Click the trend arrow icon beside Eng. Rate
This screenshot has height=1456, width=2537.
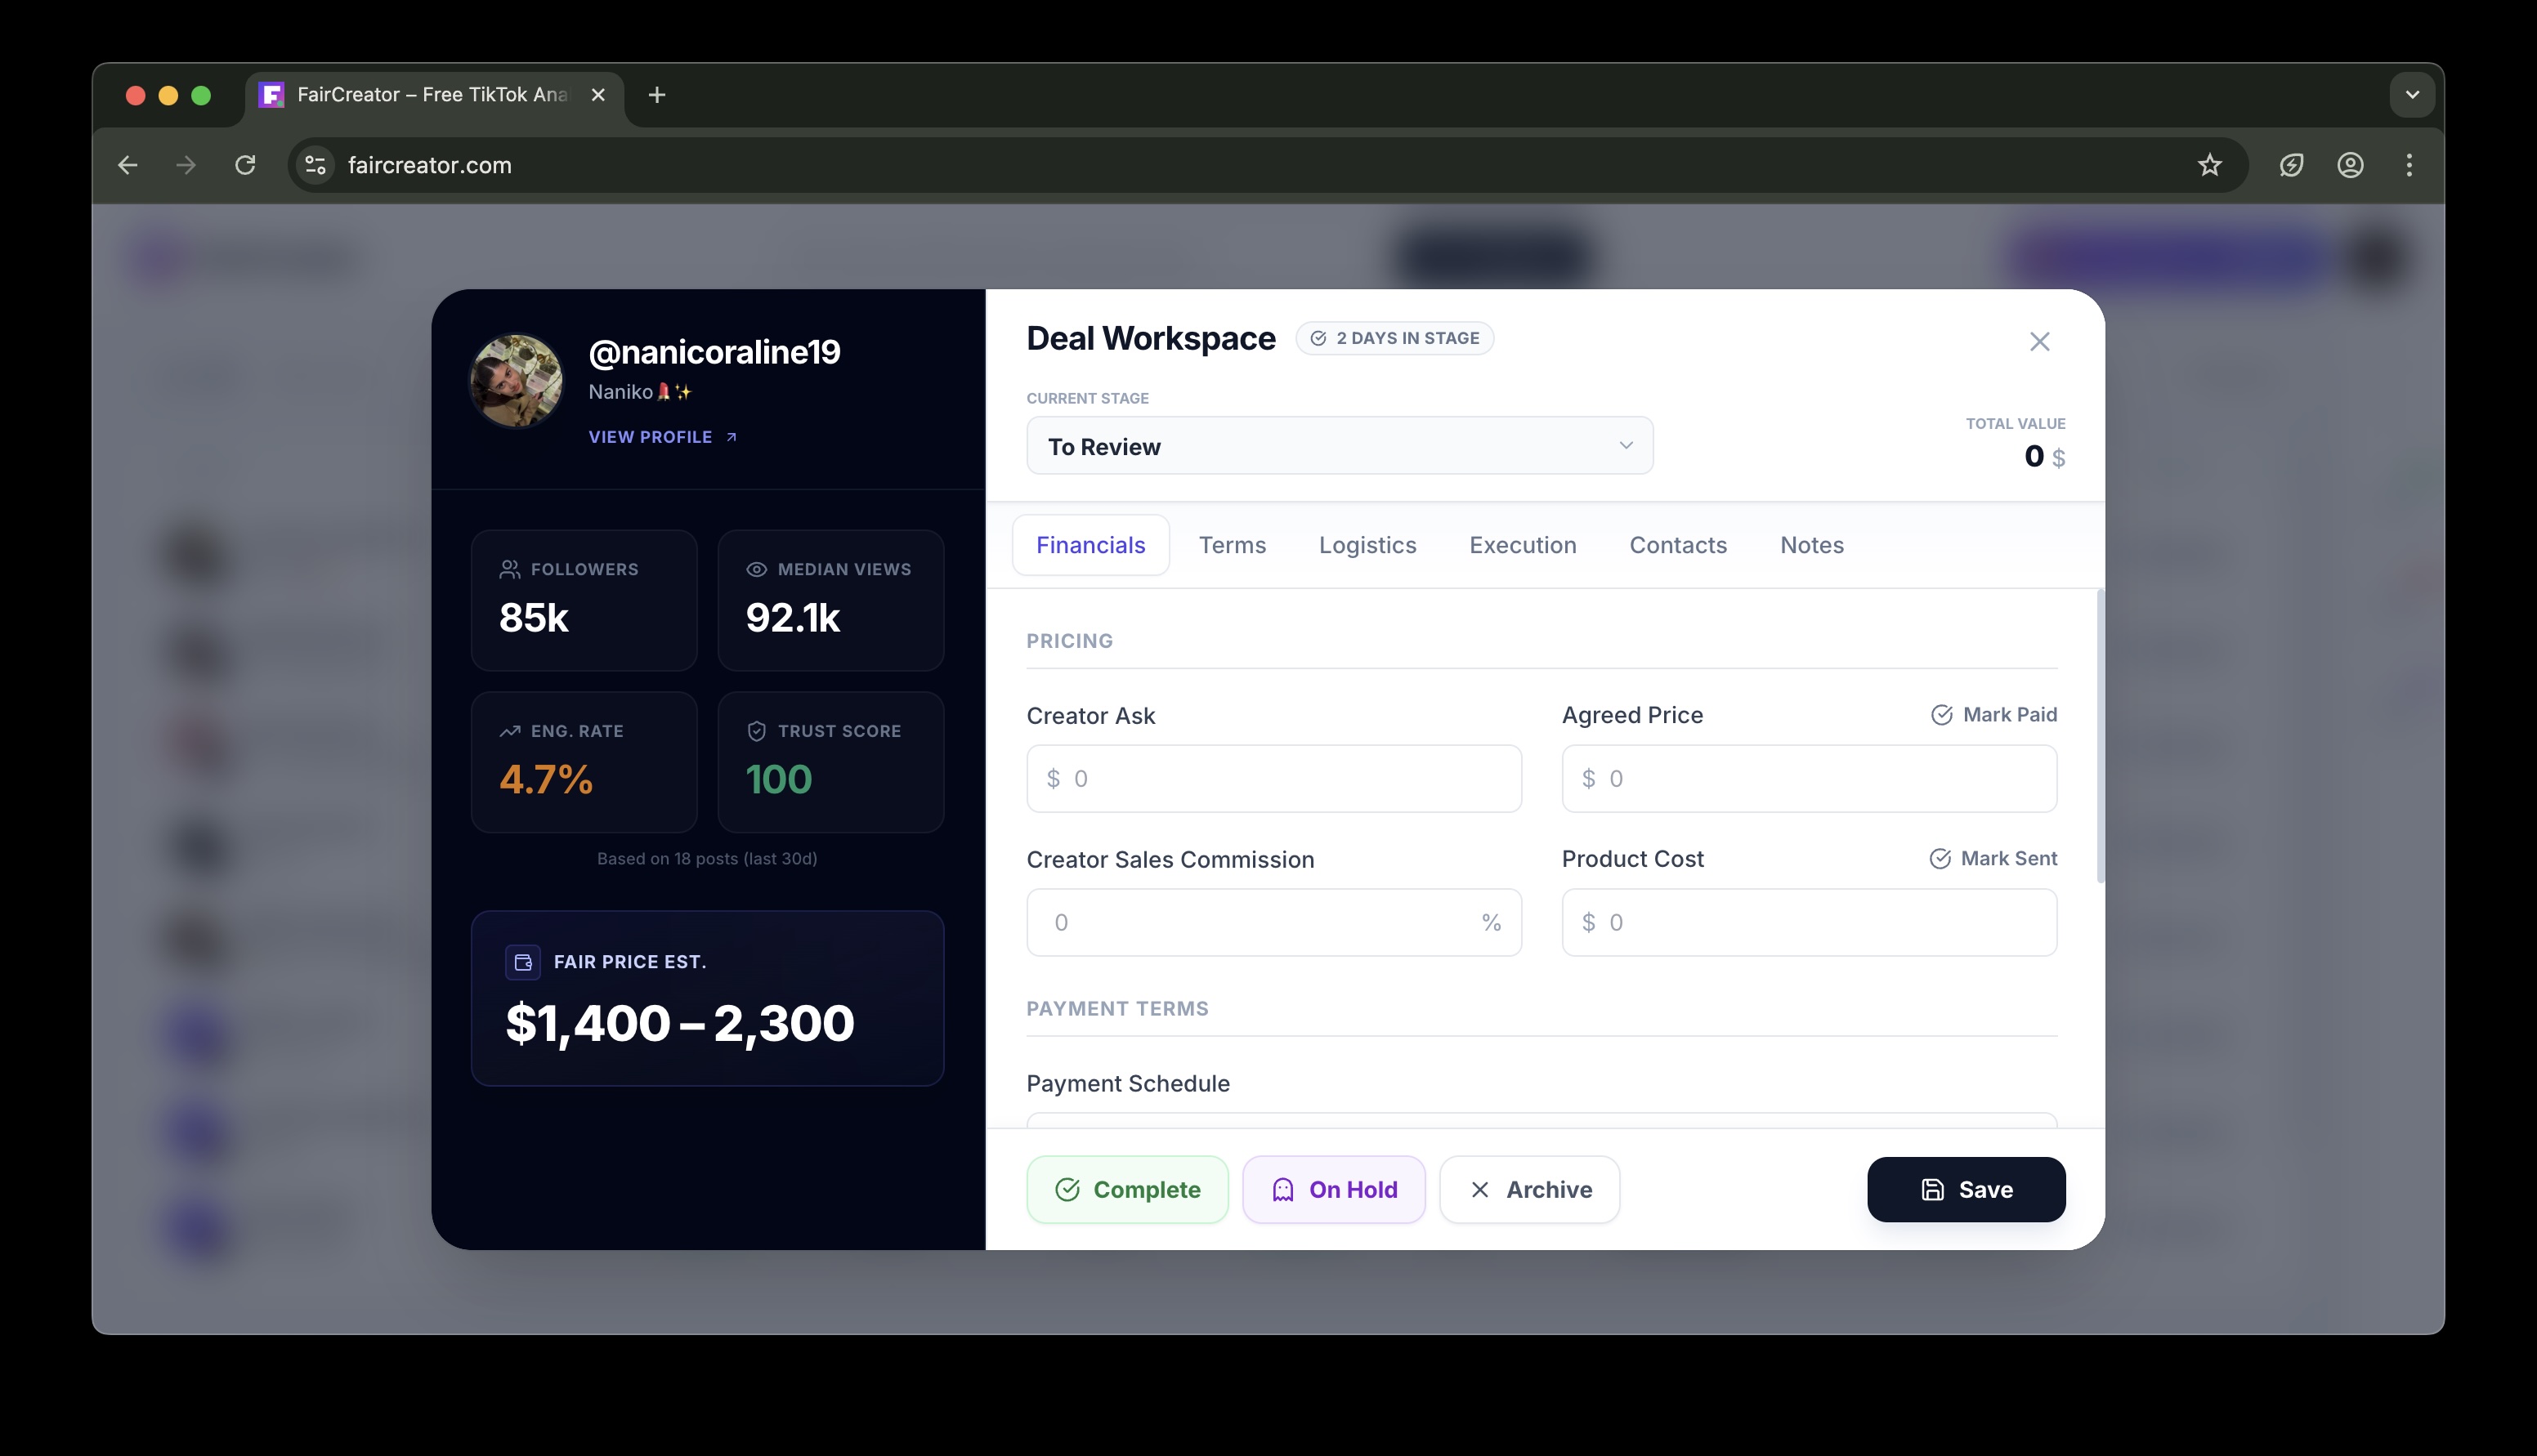tap(509, 730)
